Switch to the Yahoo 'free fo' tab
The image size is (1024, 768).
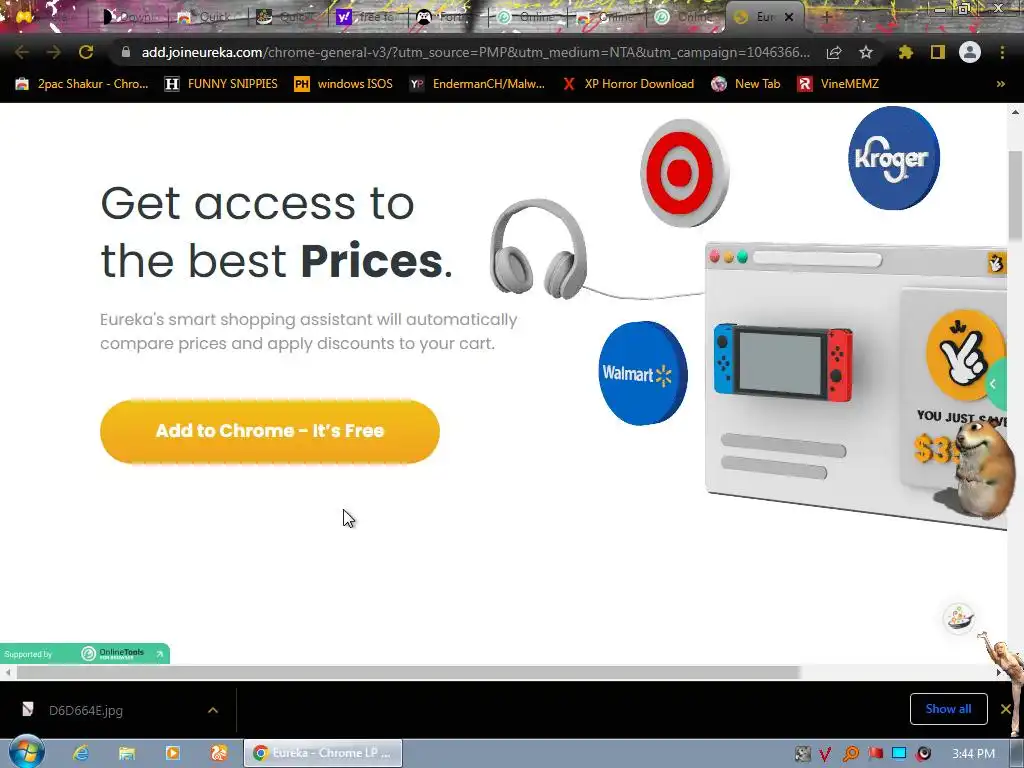(x=366, y=17)
